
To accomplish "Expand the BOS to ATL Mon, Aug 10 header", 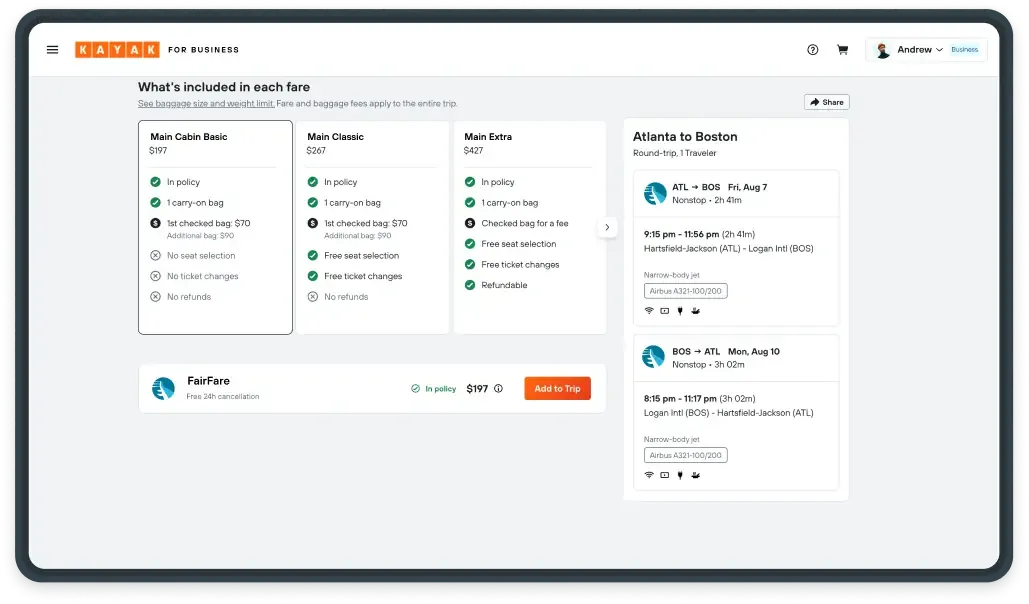I will coord(735,357).
